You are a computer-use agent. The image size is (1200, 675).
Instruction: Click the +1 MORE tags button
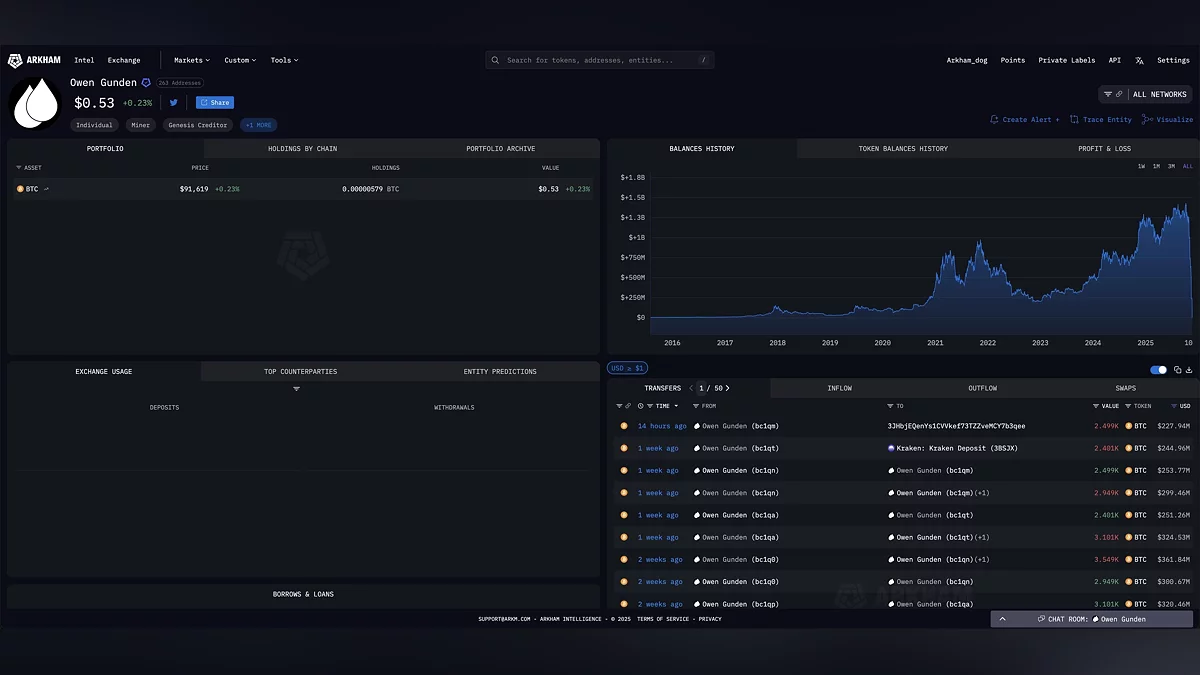[x=259, y=125]
